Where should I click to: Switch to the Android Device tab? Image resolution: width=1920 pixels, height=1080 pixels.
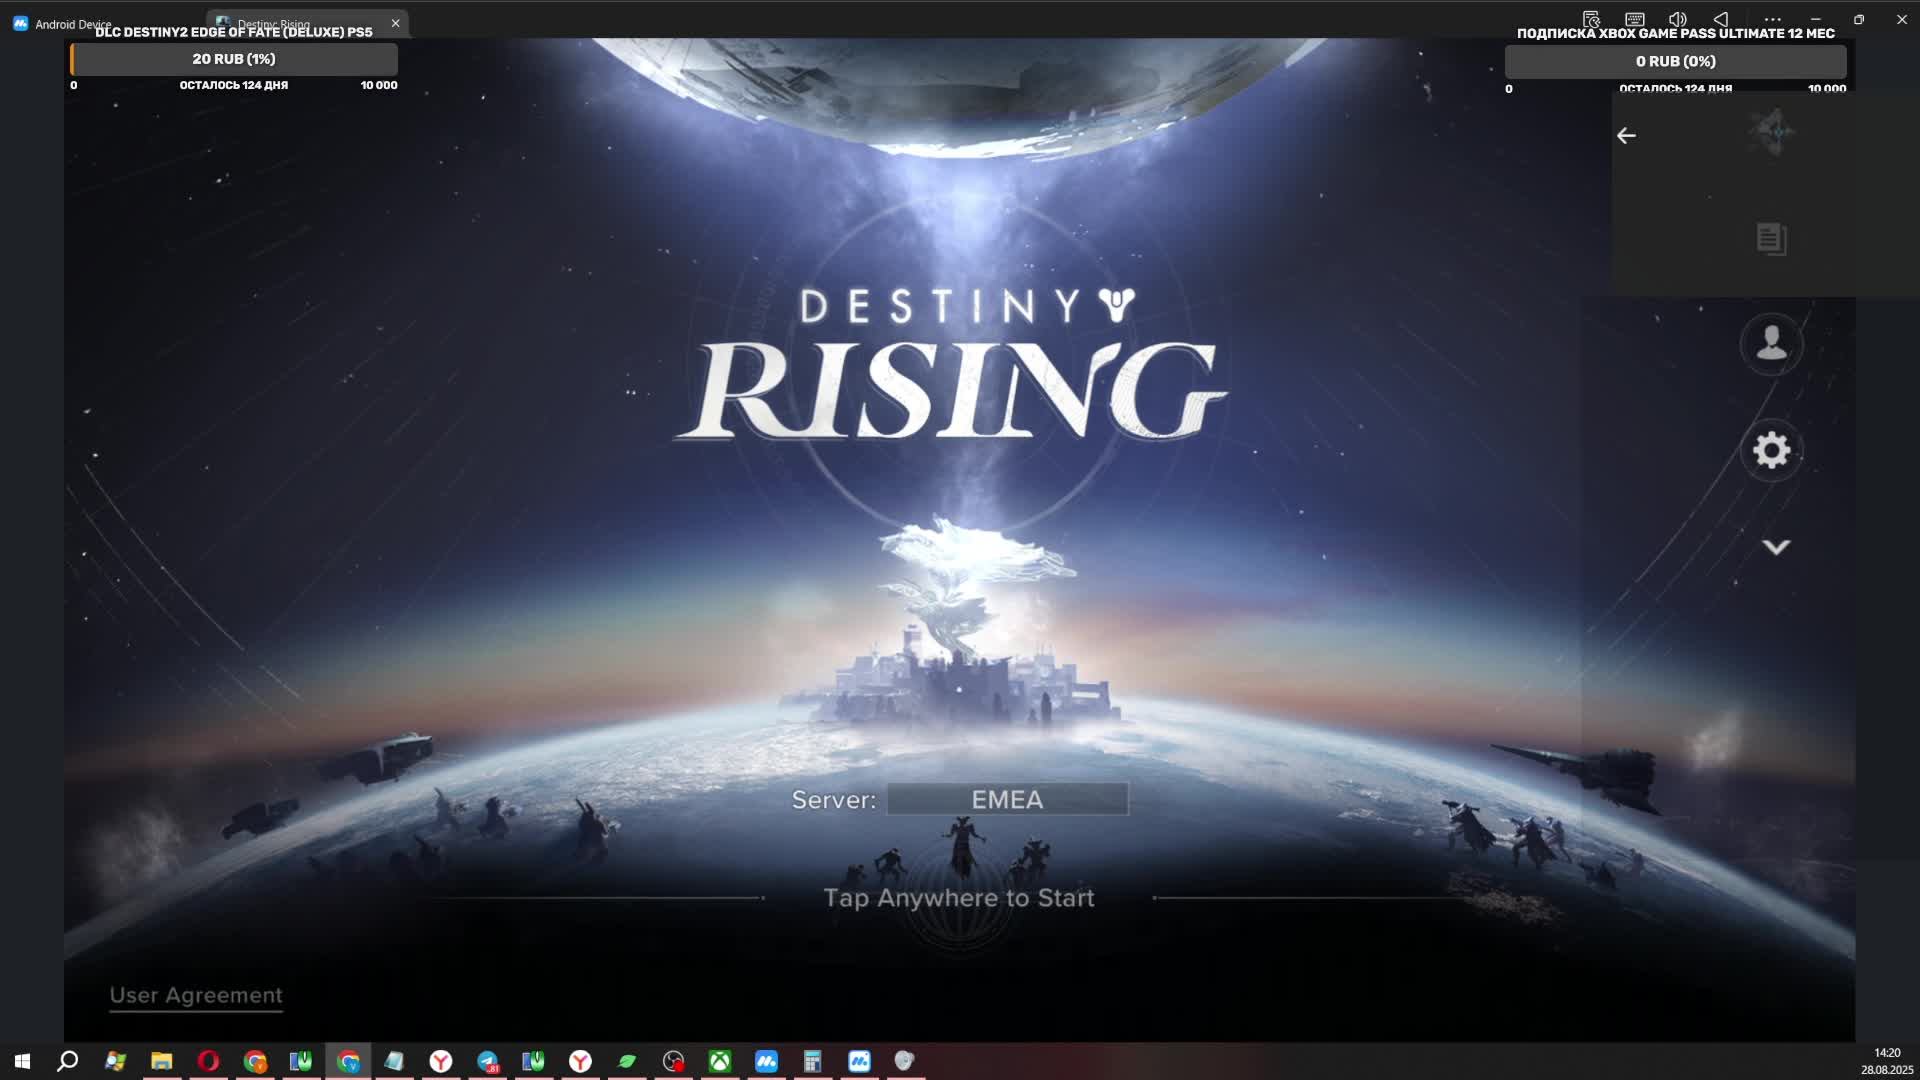(74, 23)
